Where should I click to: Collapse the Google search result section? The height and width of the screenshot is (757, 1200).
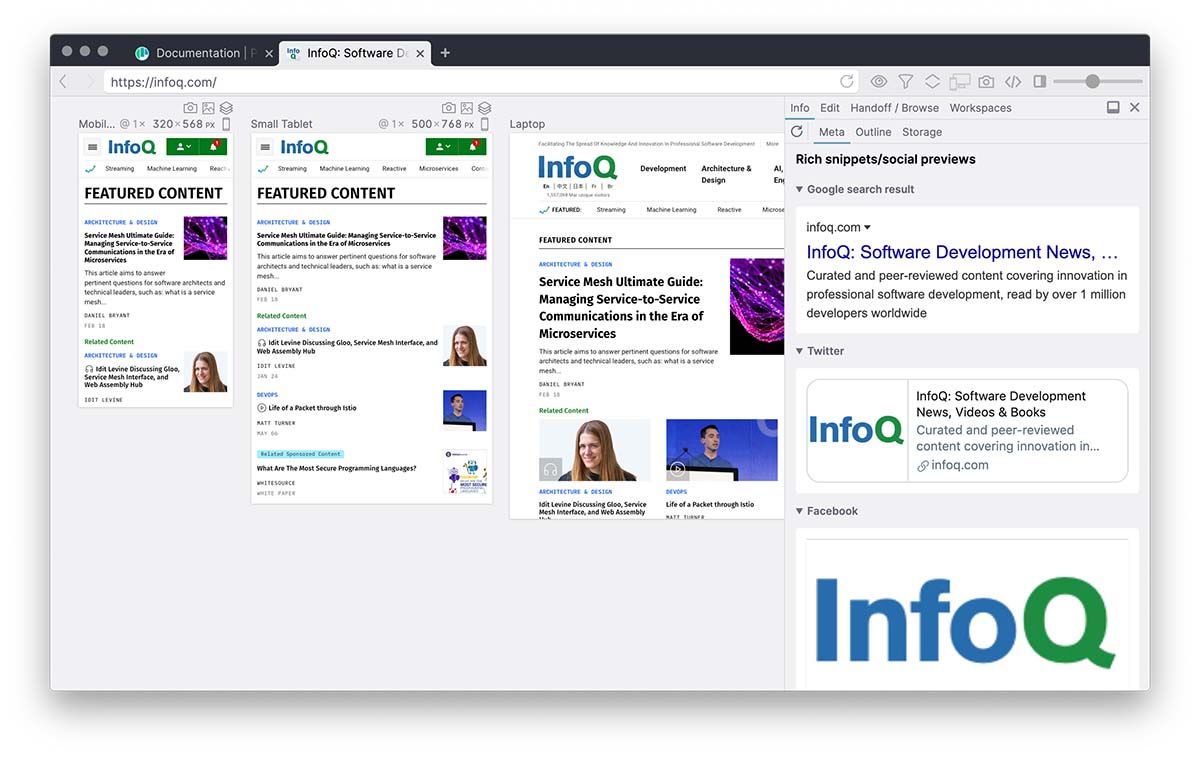(799, 189)
